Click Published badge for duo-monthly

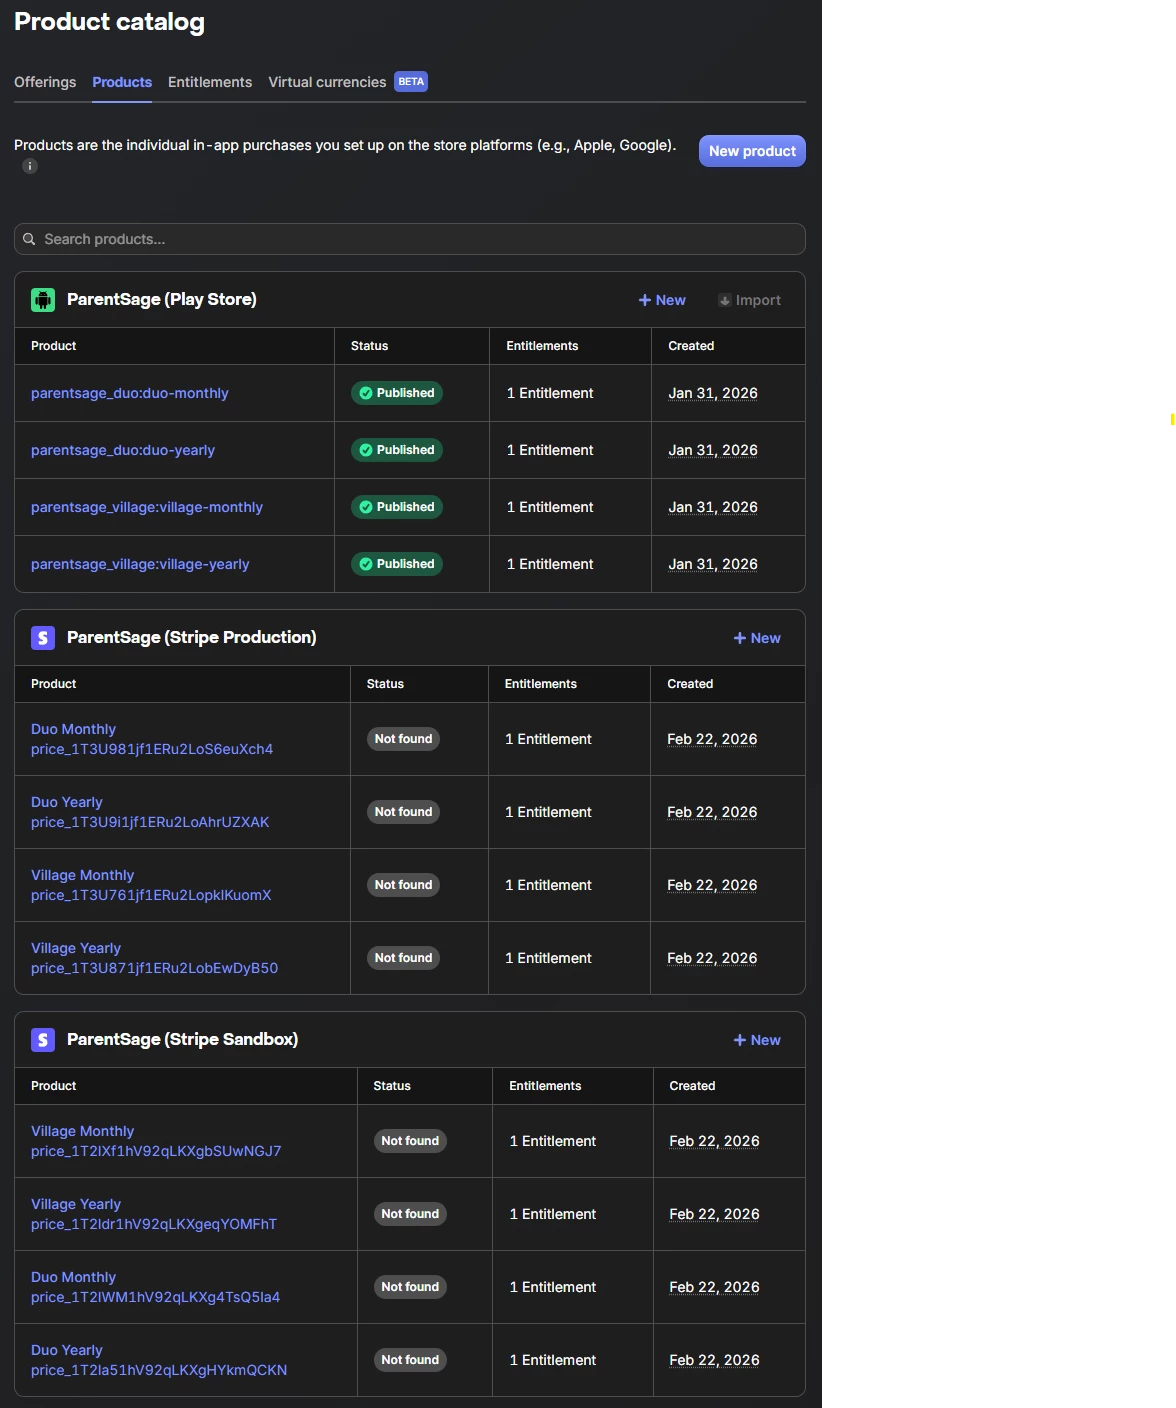tap(397, 393)
